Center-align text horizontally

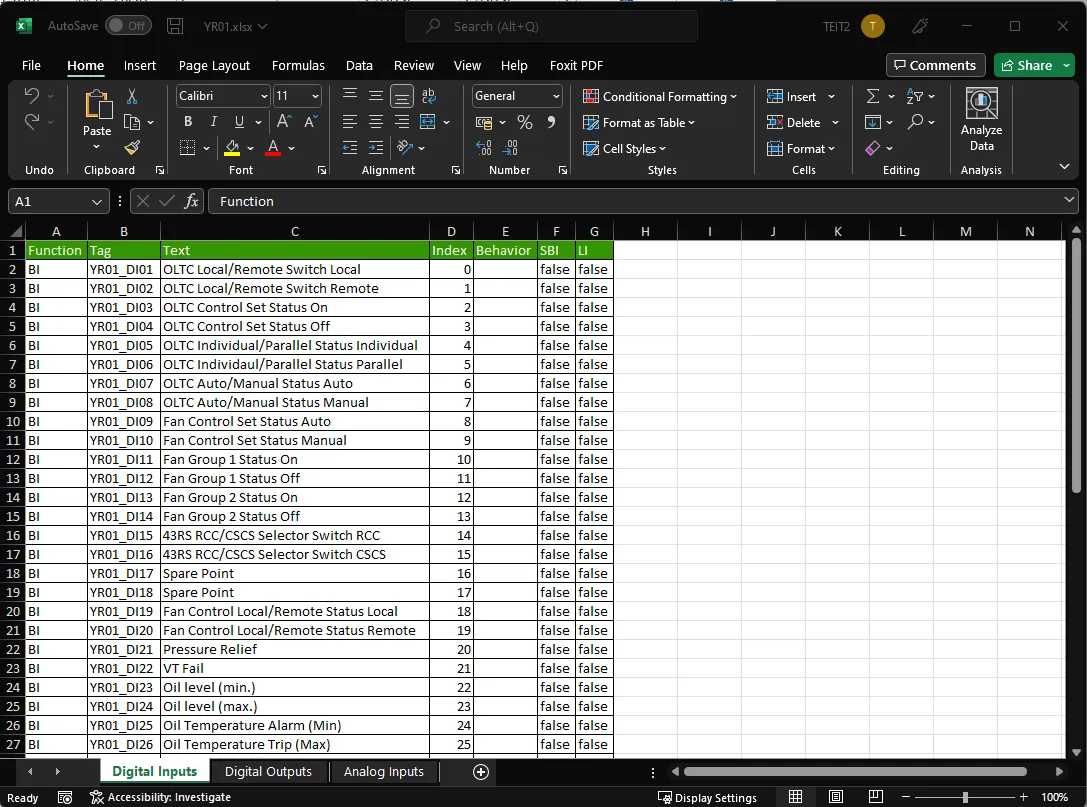tap(376, 123)
